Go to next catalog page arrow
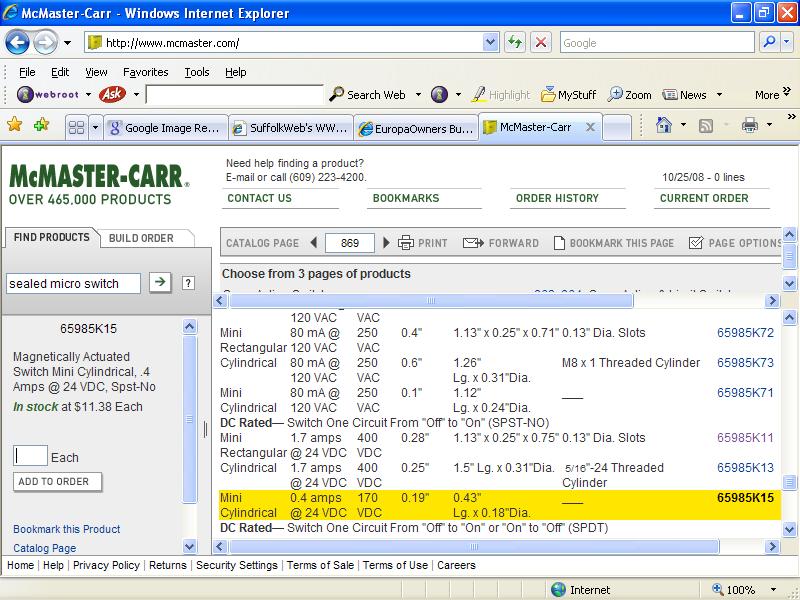Screen dimensions: 800x600 coord(387,243)
